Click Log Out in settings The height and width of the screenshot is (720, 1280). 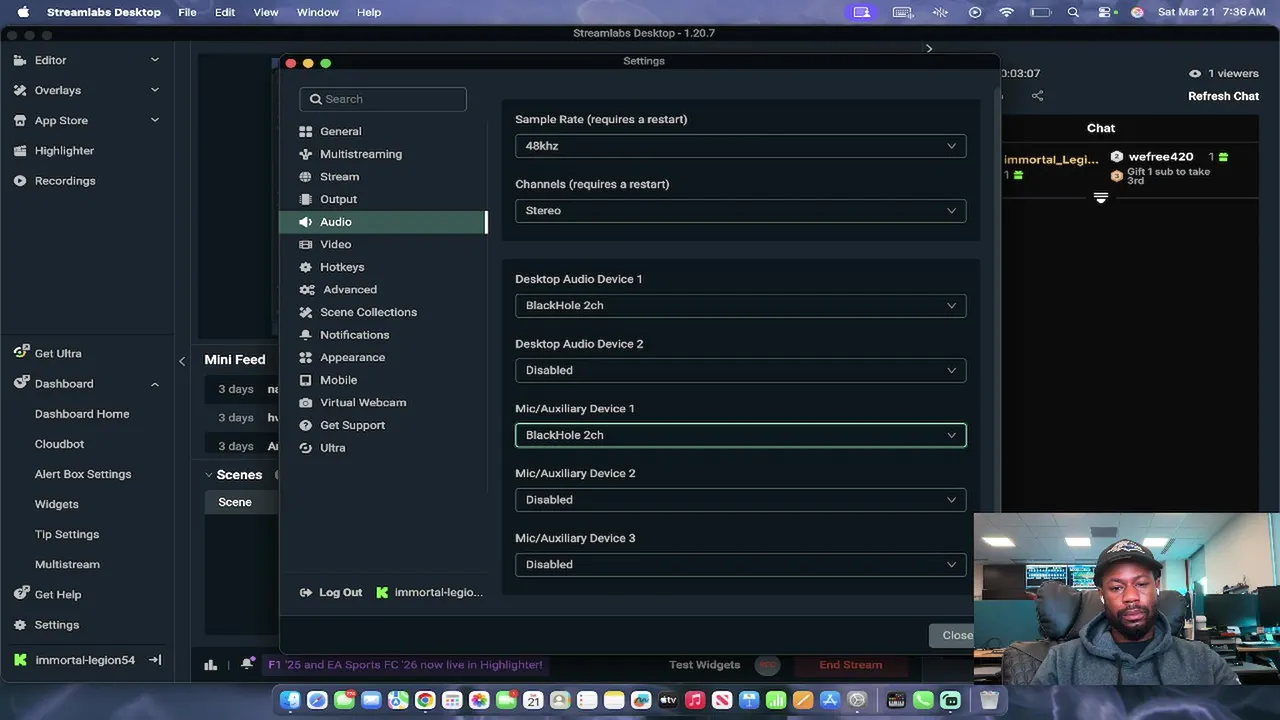pyautogui.click(x=331, y=592)
